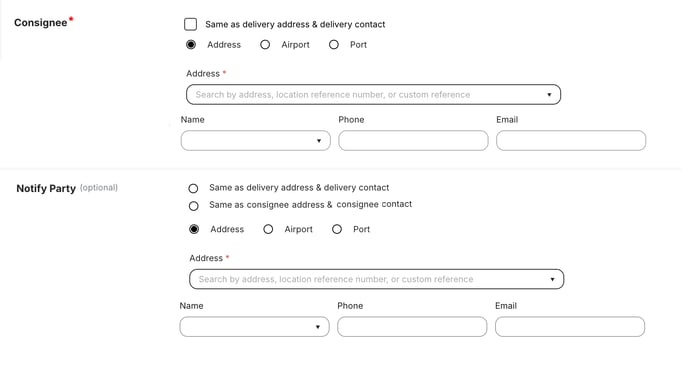688x370 pixels.
Task: Focus Notify Party Phone input field
Action: 412,327
